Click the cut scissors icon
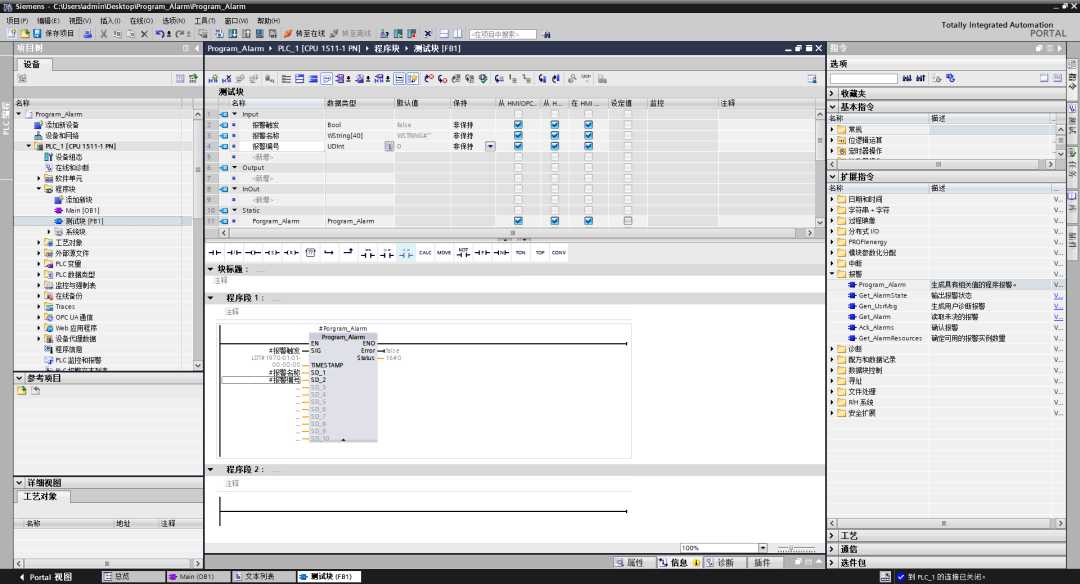The image size is (1080, 584). pyautogui.click(x=103, y=33)
